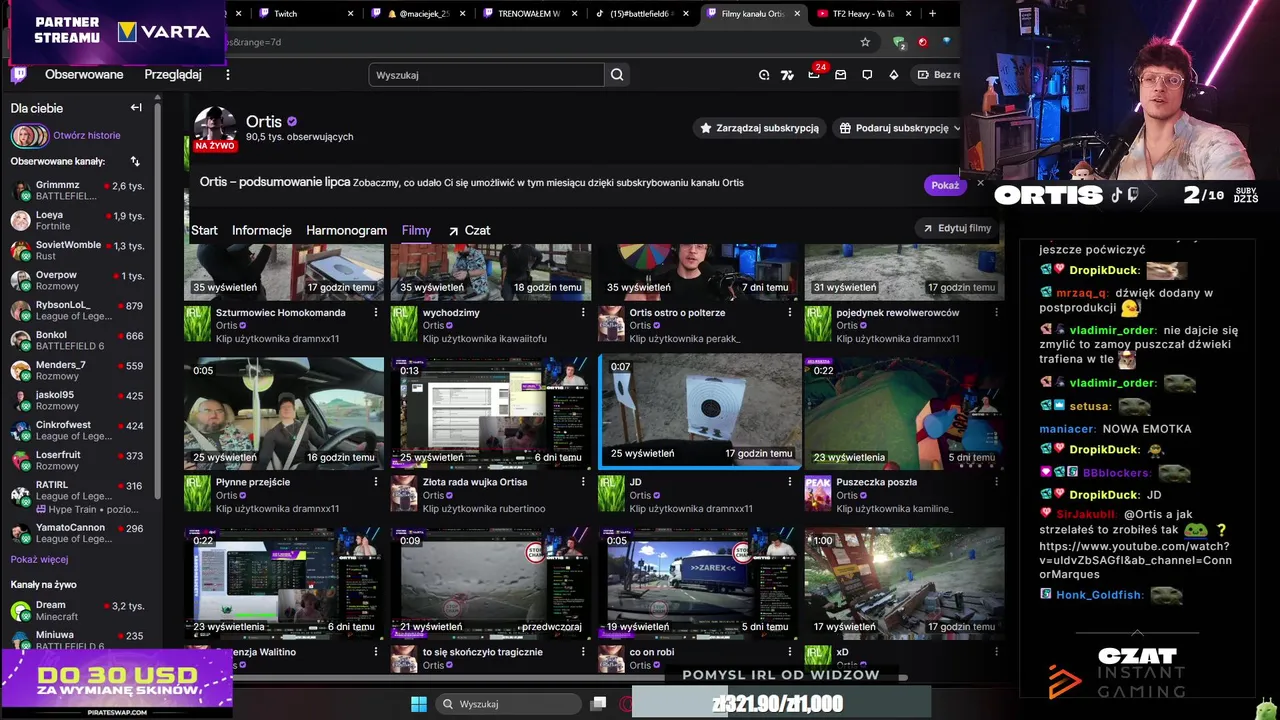
Task: Click the Windows Start button
Action: tap(419, 704)
